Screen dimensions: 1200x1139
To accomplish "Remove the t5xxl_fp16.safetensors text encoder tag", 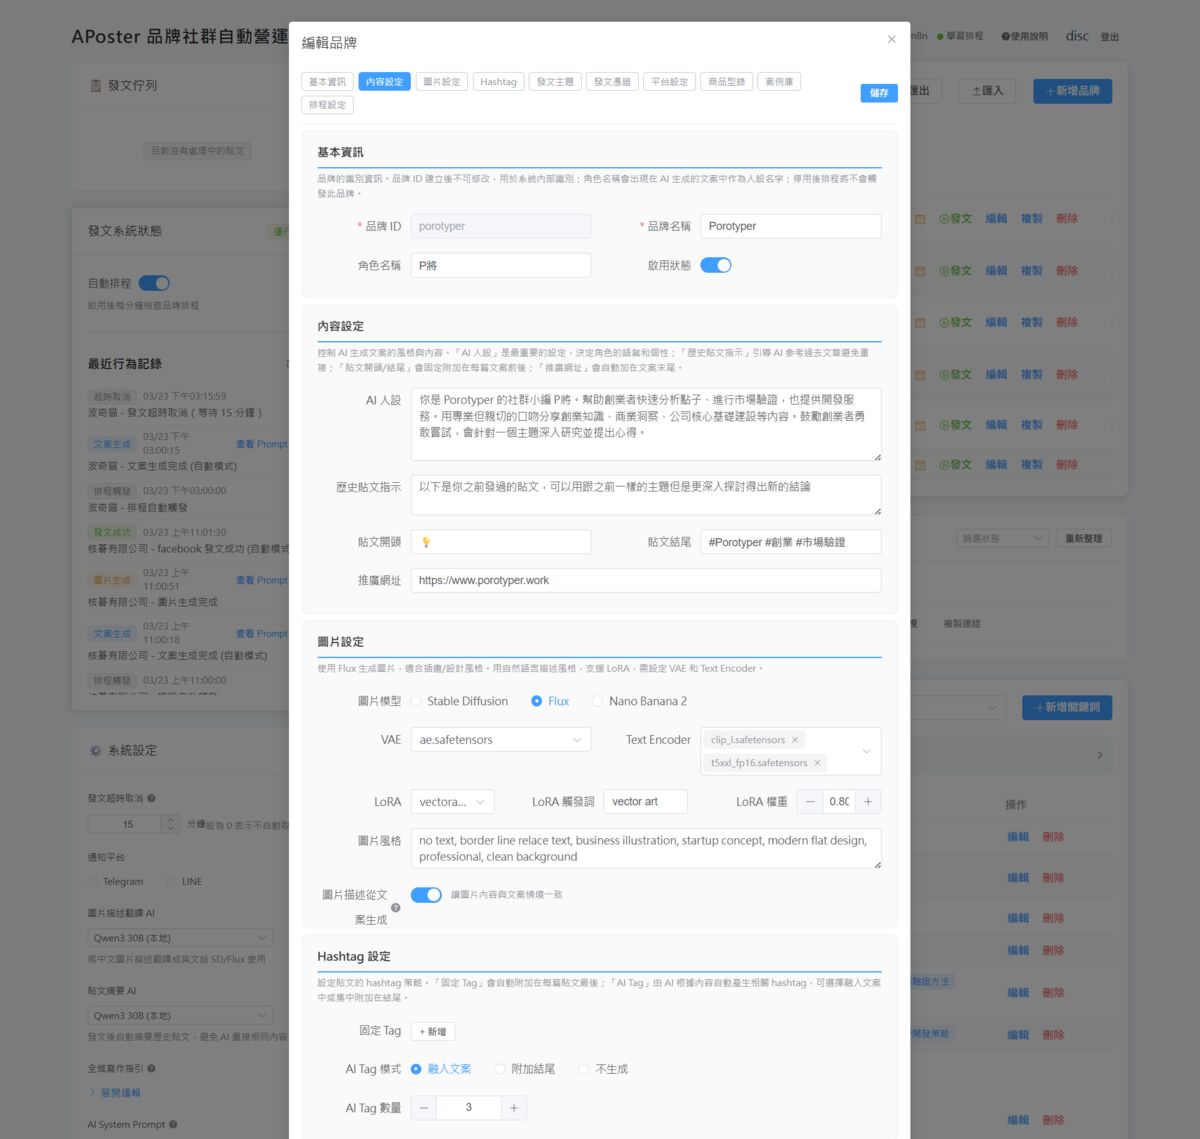I will tap(817, 763).
